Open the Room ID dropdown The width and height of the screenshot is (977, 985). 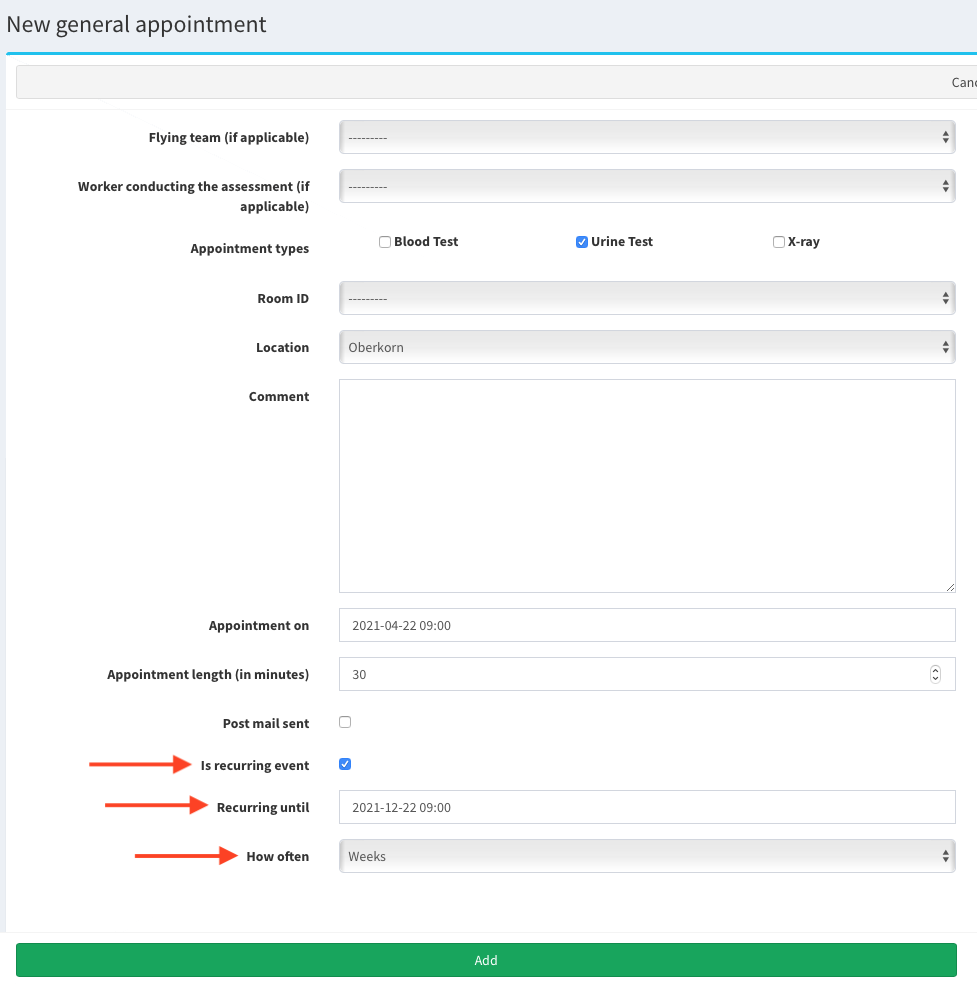tap(647, 298)
